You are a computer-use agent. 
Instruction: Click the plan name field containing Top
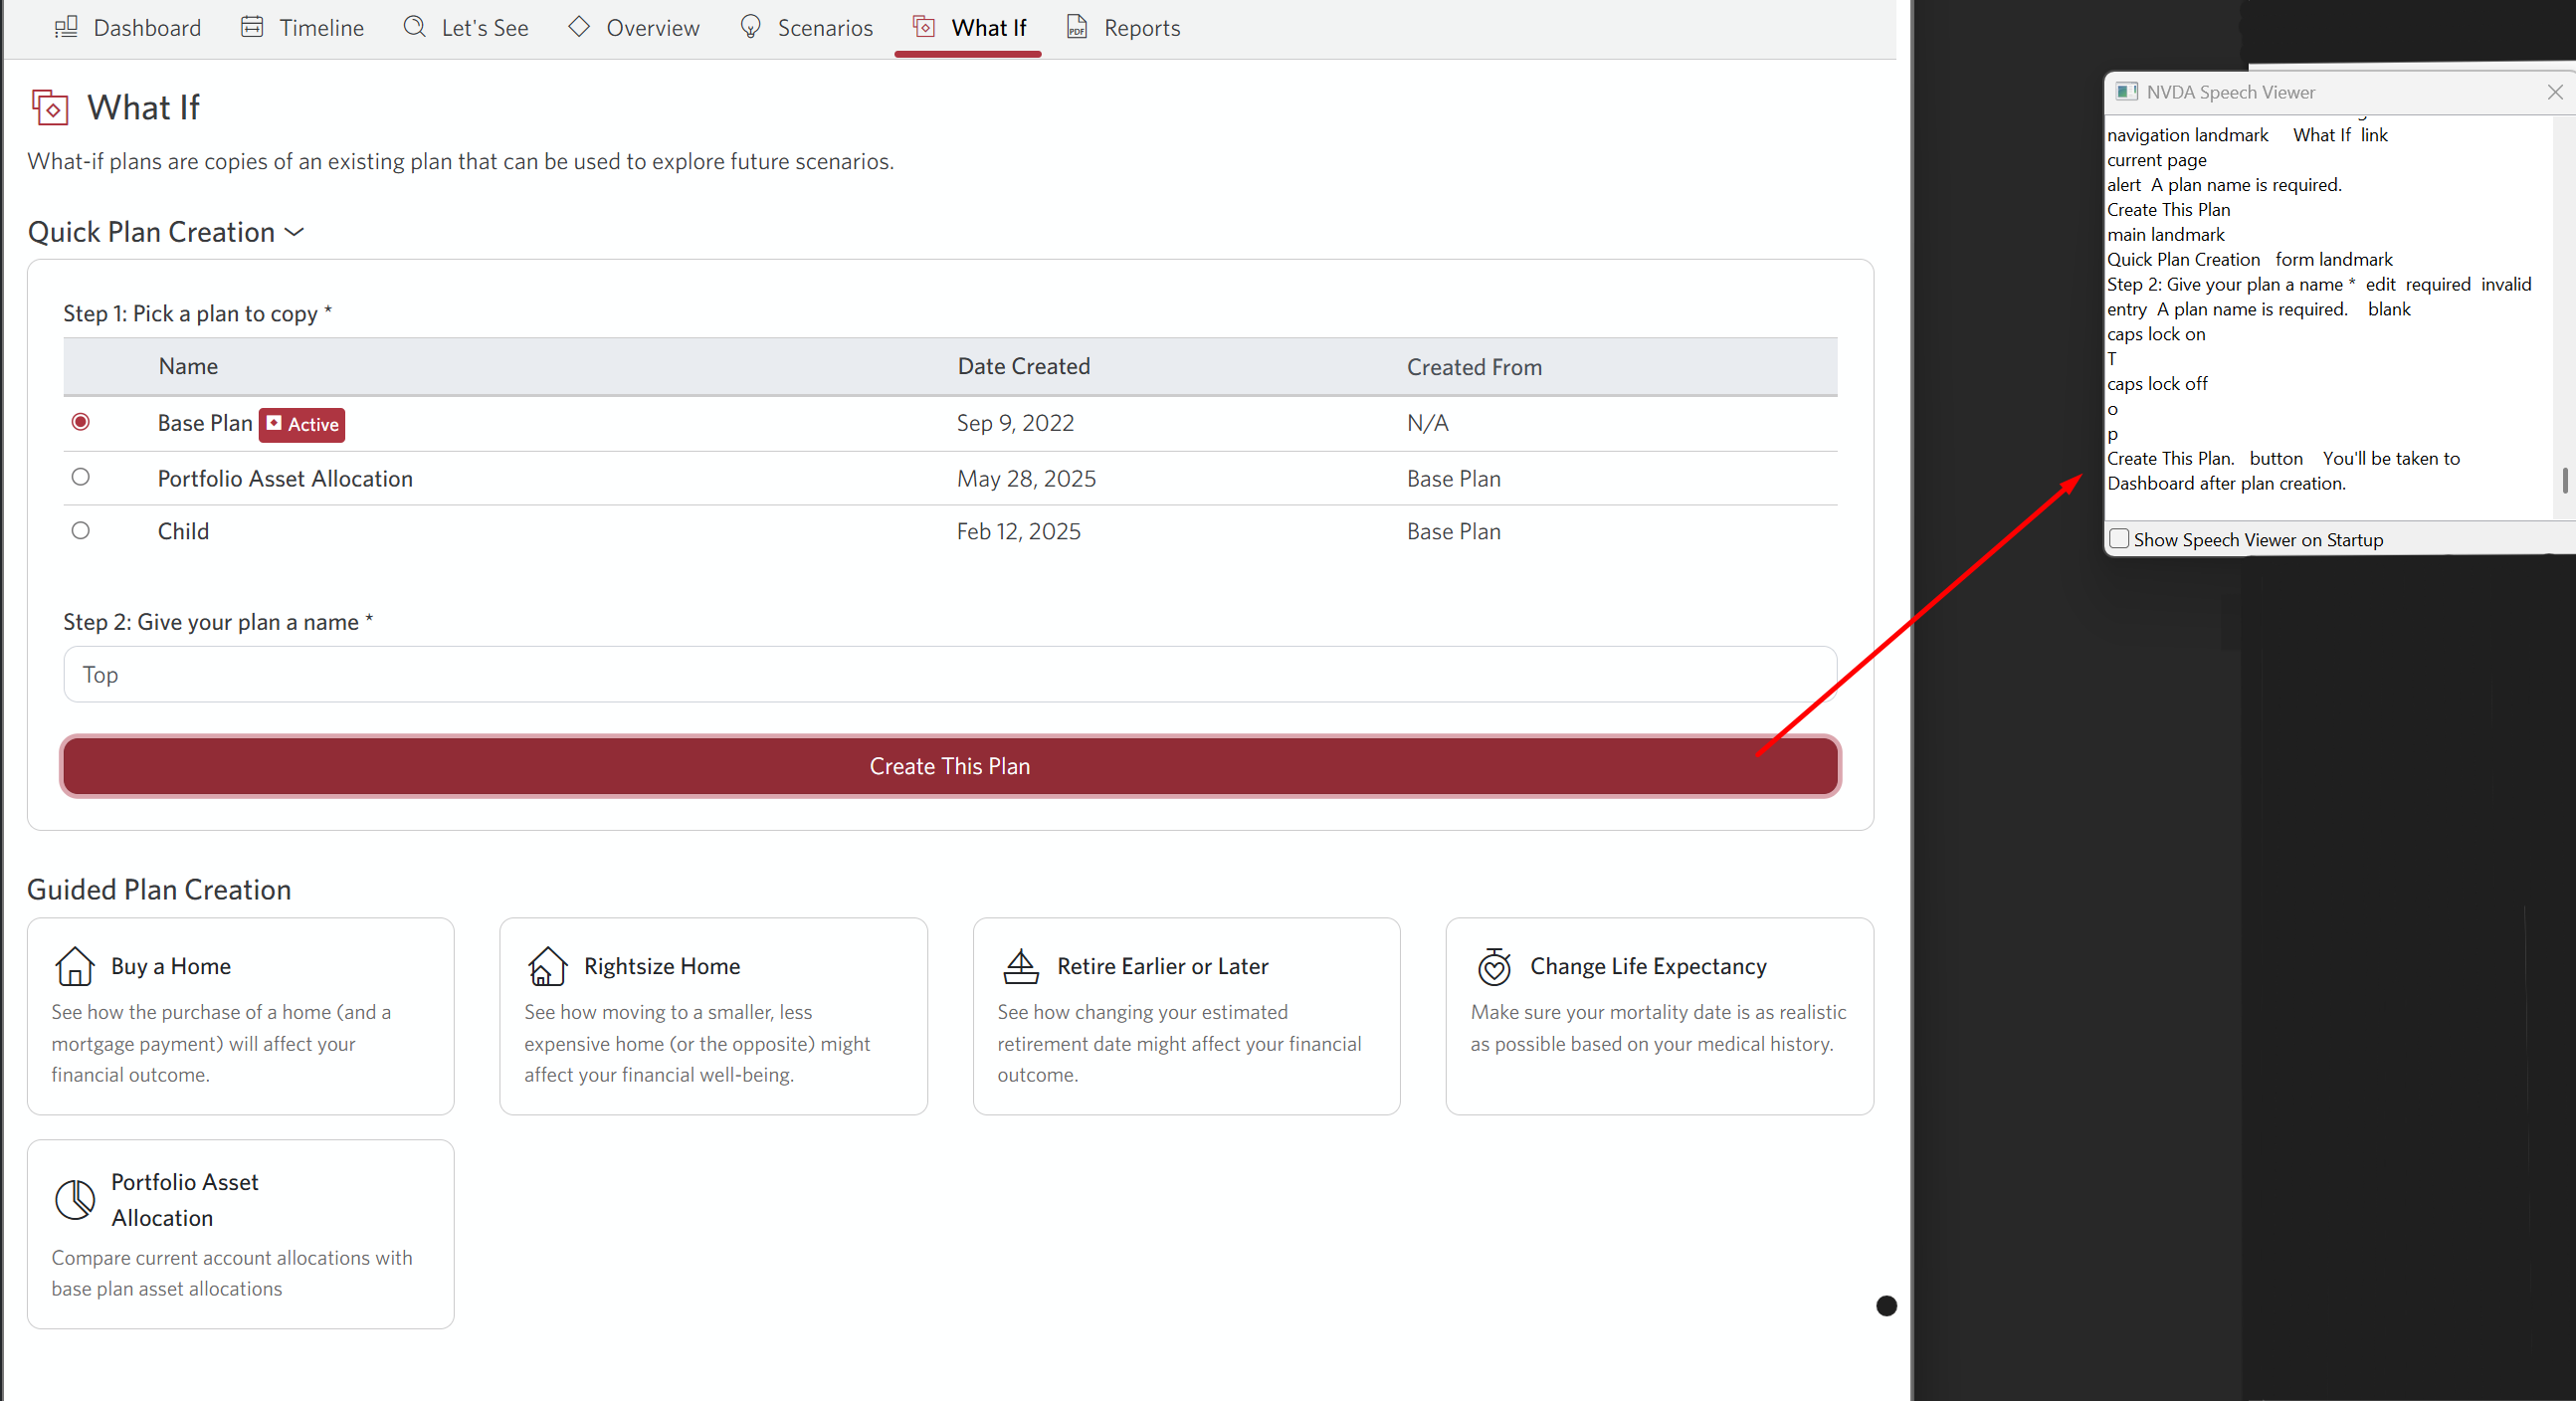(x=949, y=674)
